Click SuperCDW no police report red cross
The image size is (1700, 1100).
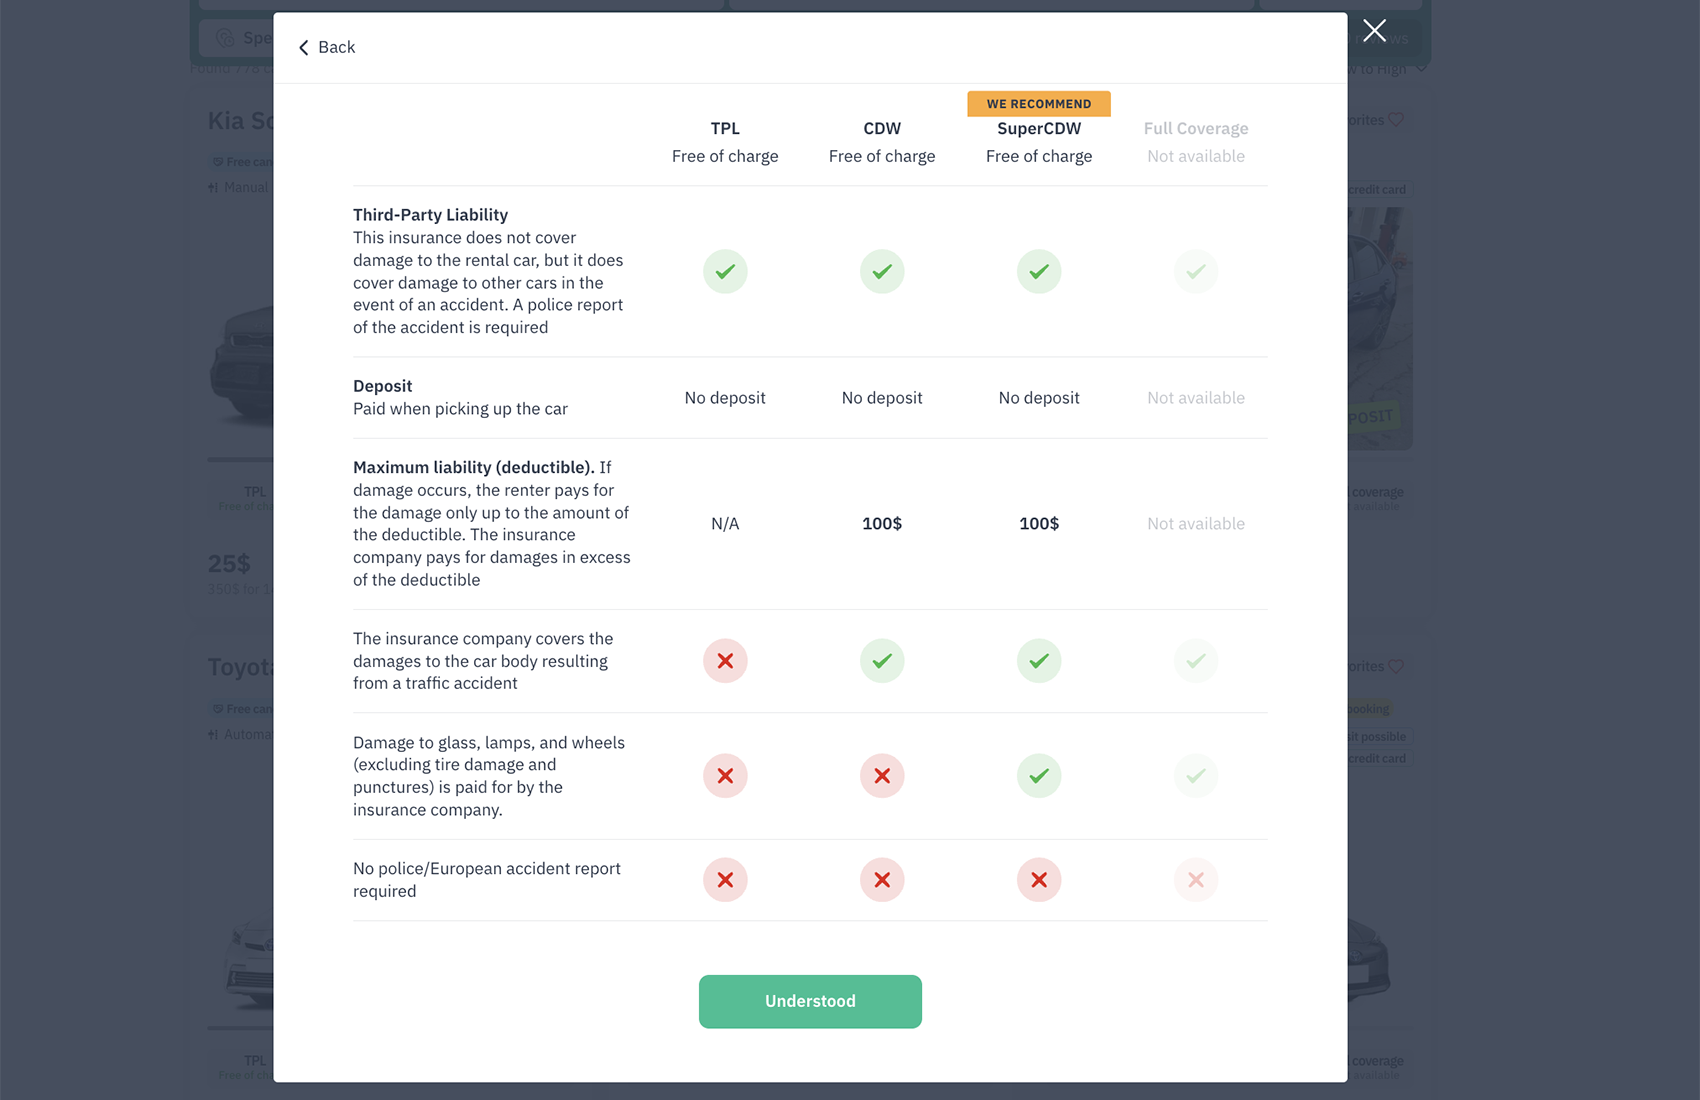tap(1039, 880)
